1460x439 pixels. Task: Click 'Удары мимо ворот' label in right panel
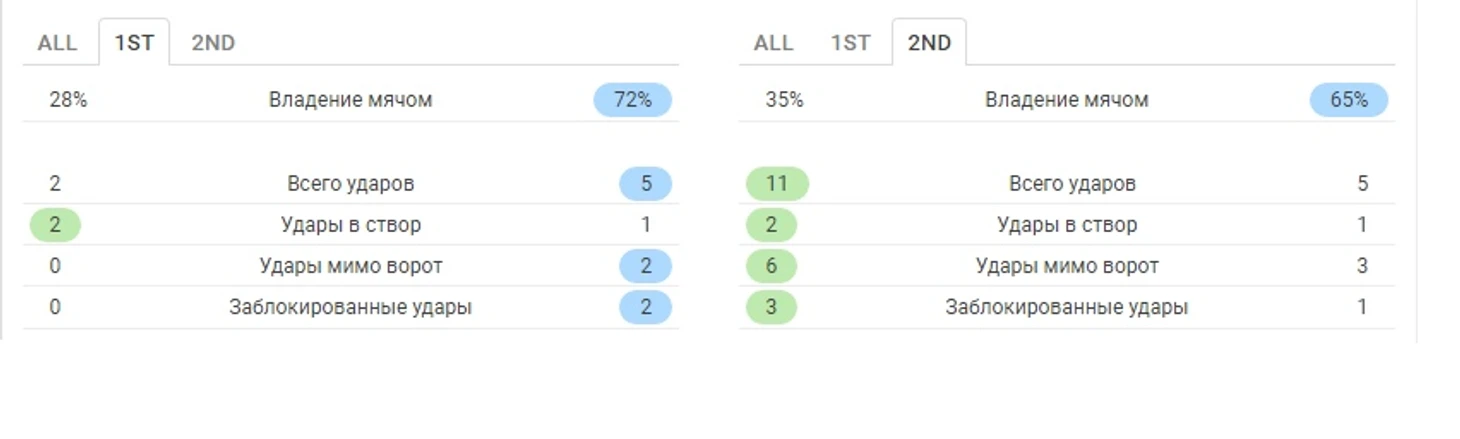(x=1067, y=266)
